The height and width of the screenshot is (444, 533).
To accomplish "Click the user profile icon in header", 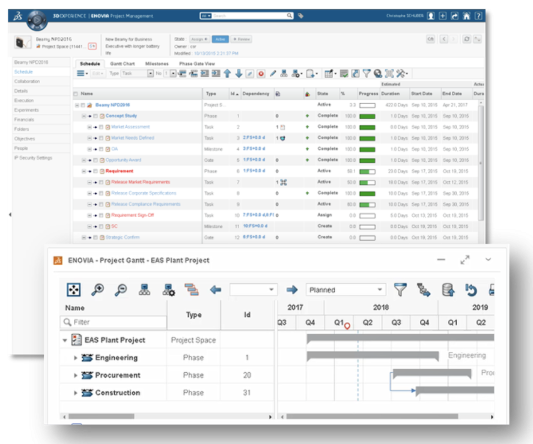I will (431, 16).
